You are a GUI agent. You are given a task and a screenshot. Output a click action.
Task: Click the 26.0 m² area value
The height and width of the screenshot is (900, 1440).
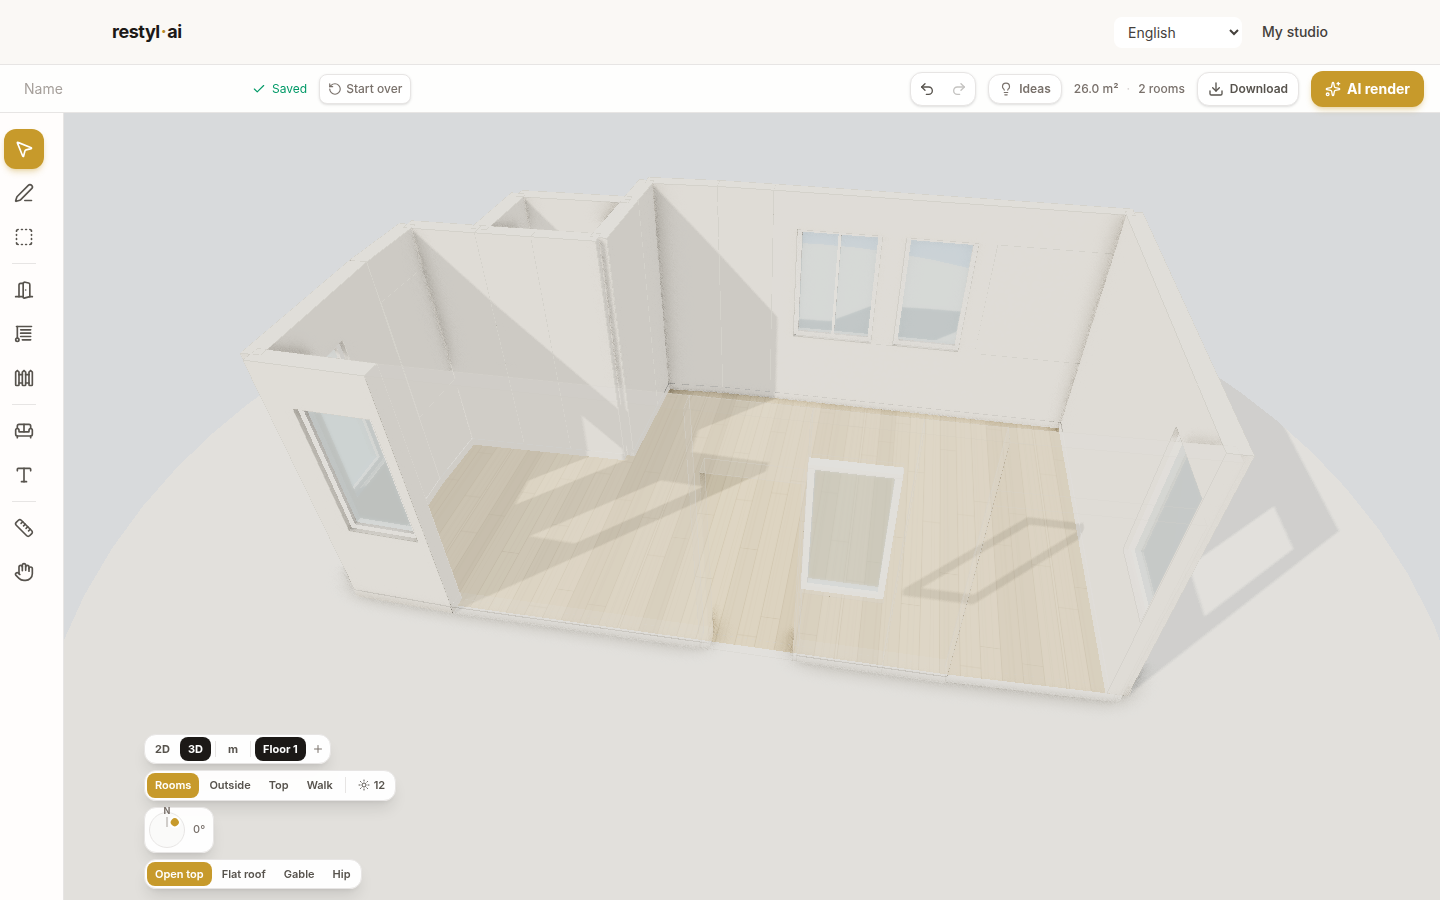pyautogui.click(x=1096, y=89)
